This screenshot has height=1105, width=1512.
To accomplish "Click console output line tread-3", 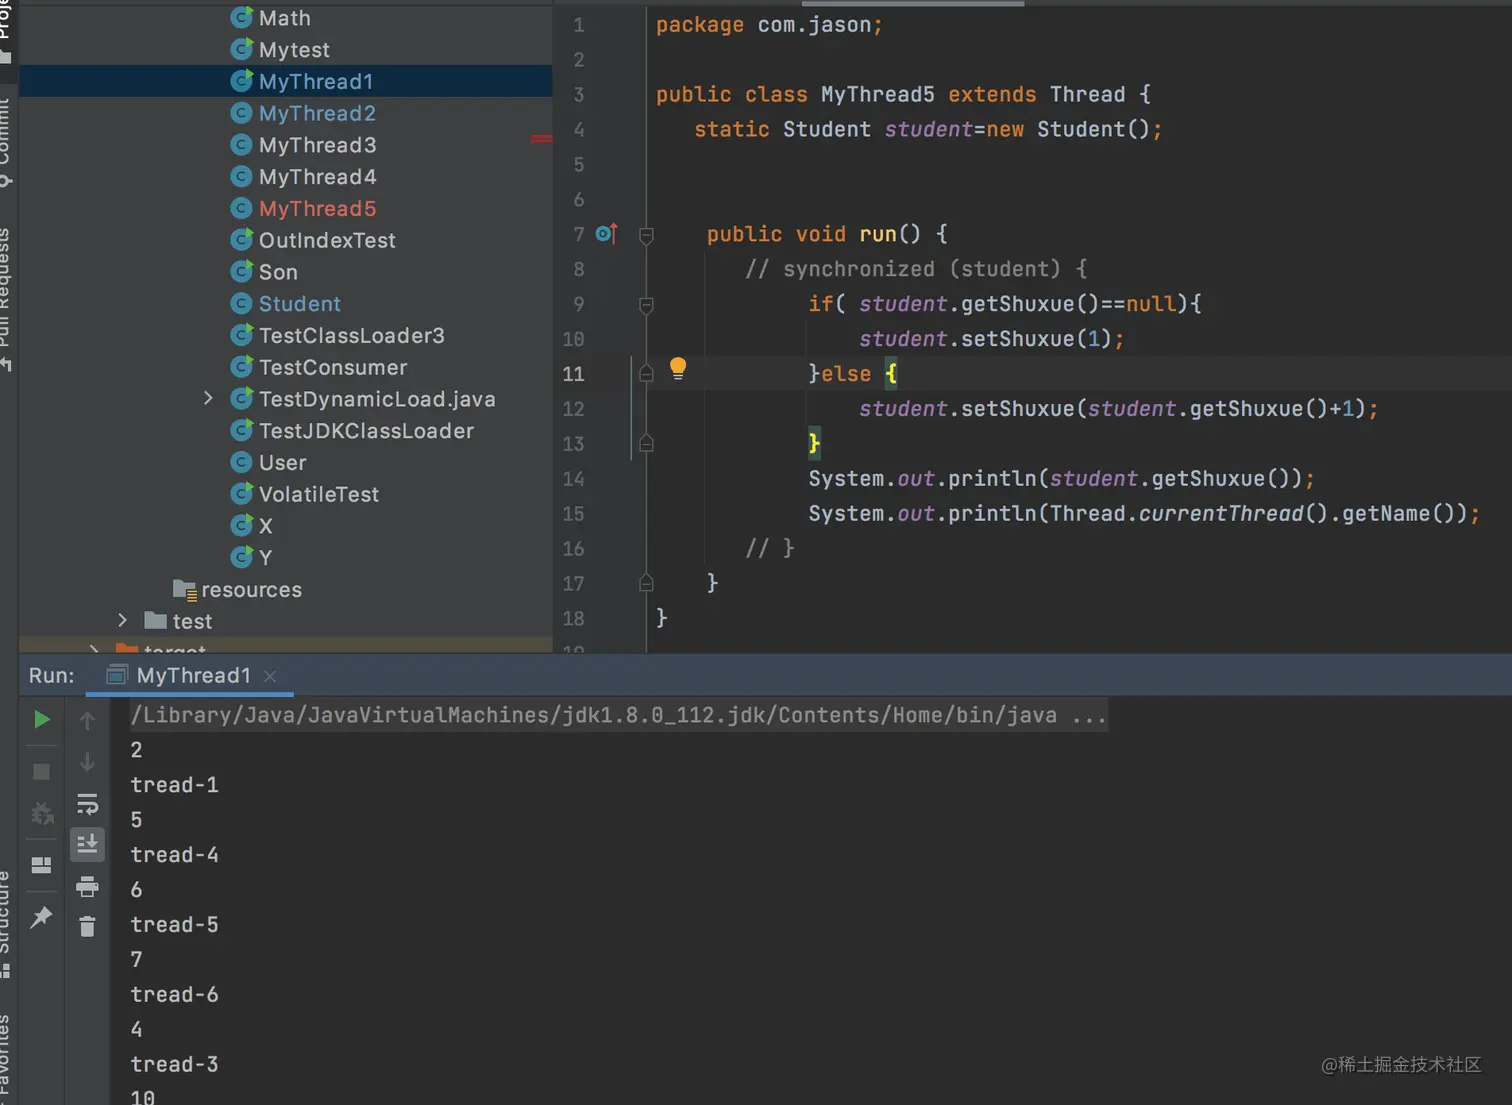I will pyautogui.click(x=174, y=1065).
